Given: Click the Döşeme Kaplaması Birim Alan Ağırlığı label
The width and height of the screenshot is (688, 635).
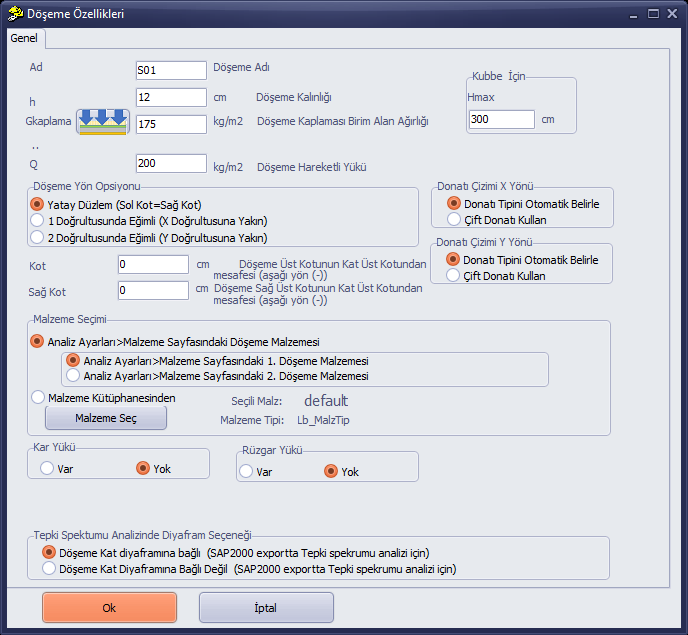Looking at the screenshot, I should 343,121.
